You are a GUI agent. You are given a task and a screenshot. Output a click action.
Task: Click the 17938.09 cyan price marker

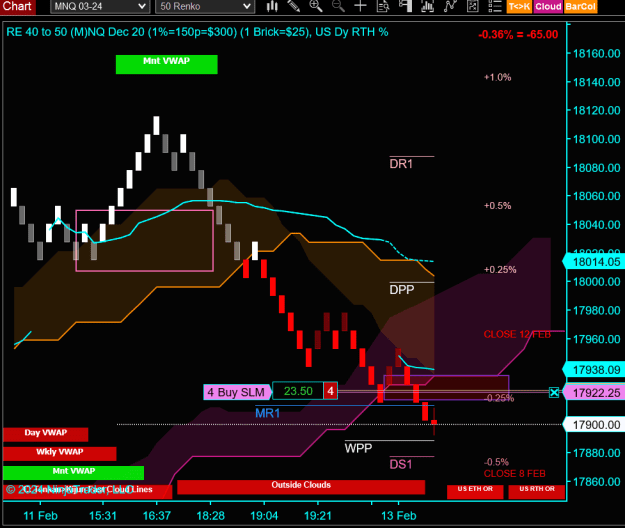point(594,370)
